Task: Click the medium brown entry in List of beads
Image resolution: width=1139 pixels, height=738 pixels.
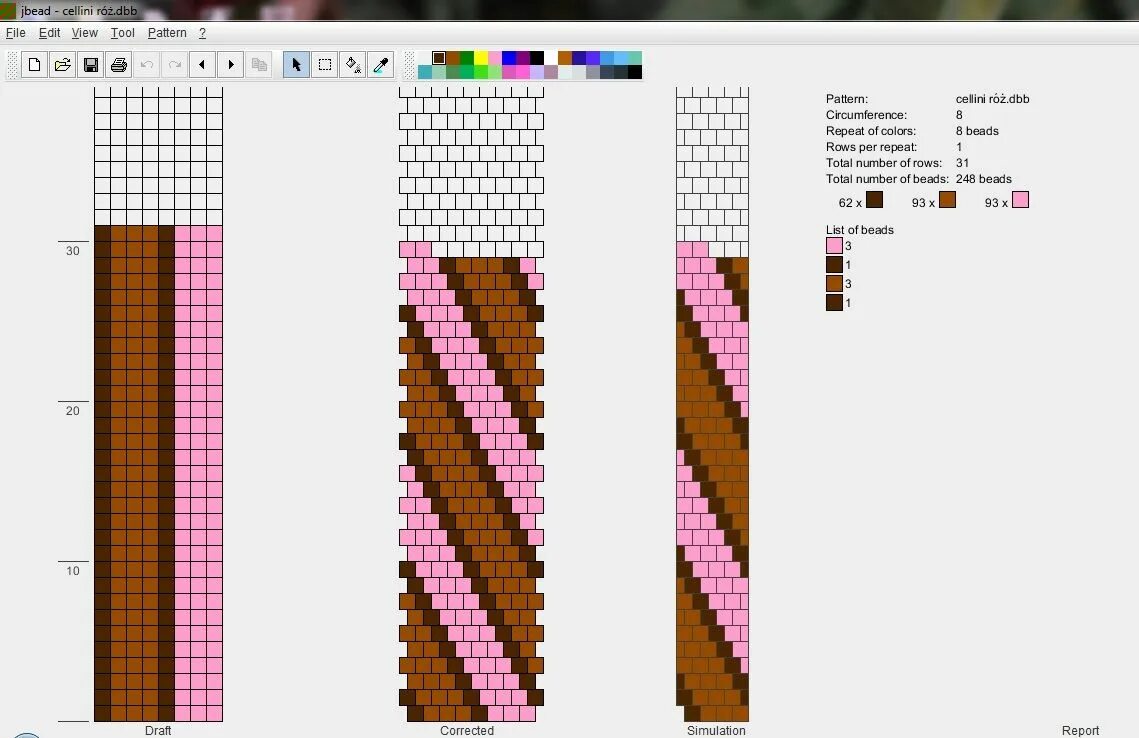Action: (834, 283)
